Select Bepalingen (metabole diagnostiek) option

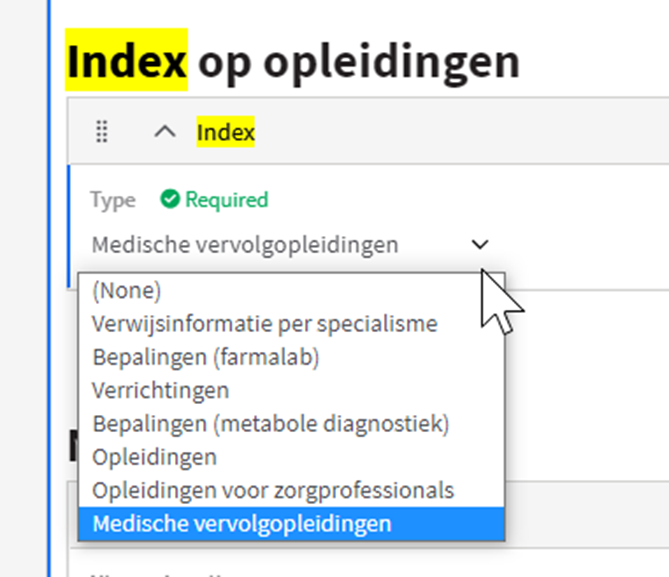point(270,423)
